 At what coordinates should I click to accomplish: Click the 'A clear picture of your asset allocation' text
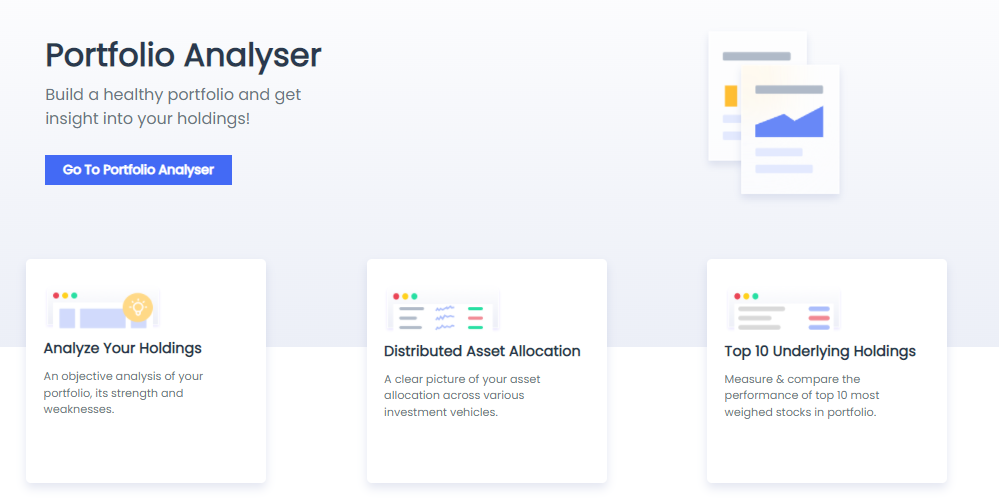pos(462,387)
